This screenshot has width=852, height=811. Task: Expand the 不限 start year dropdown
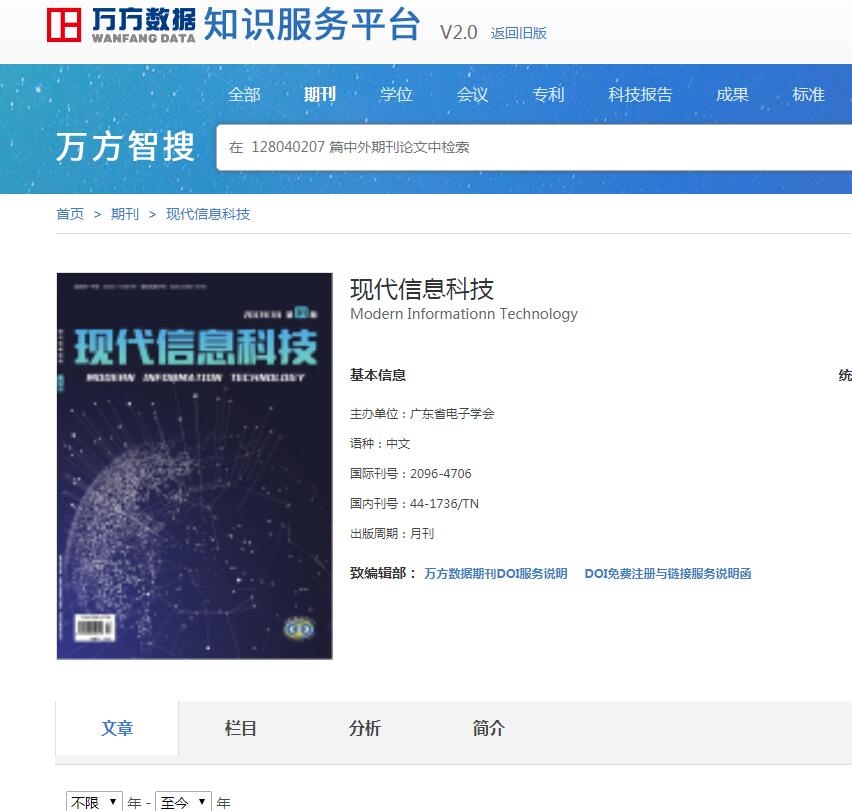click(x=94, y=802)
